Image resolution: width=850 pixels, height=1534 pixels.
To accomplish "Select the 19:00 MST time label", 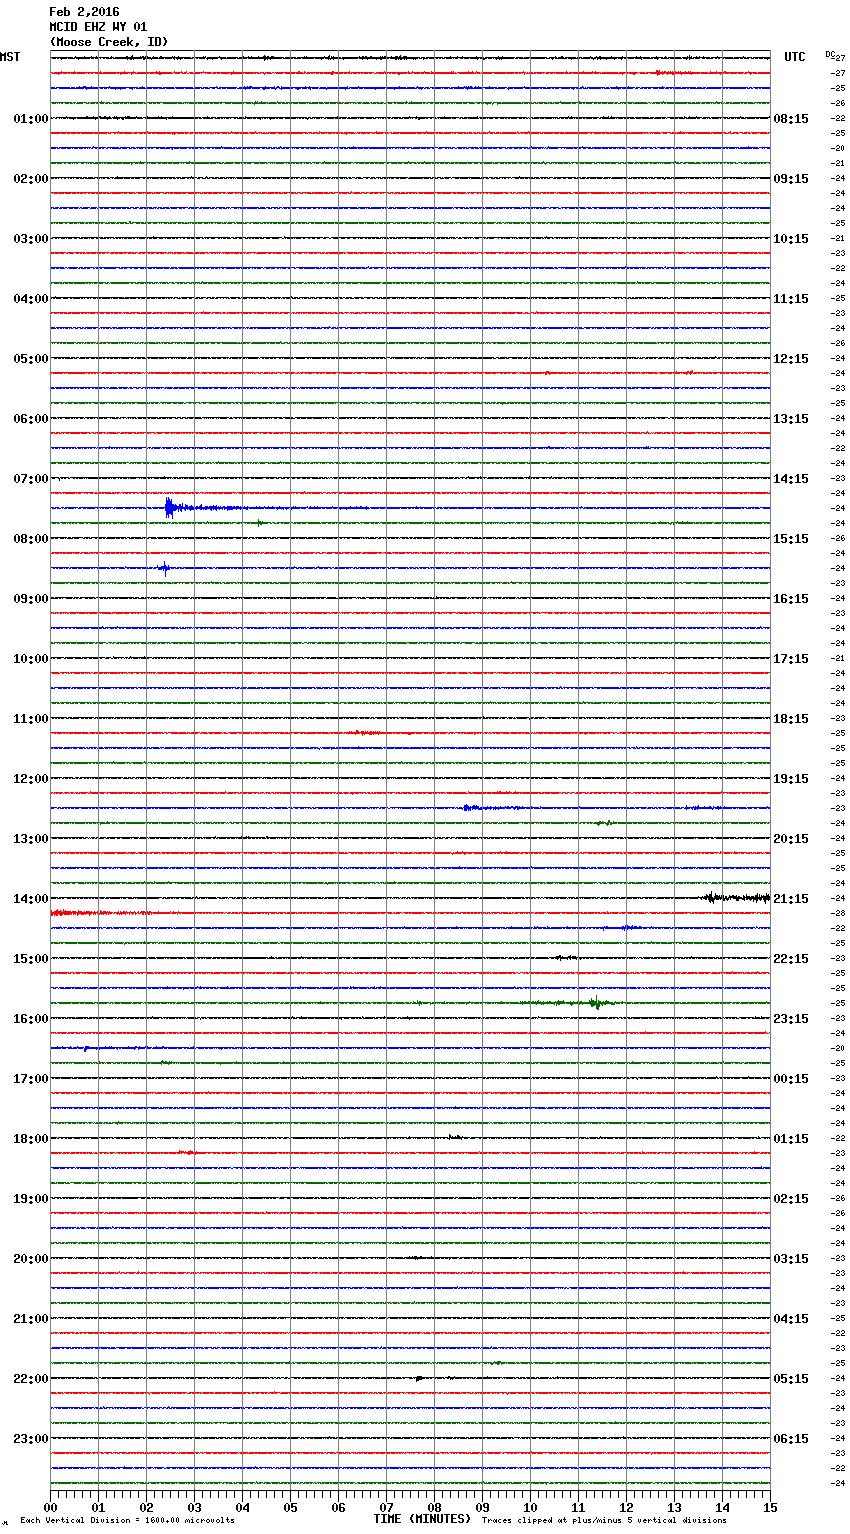I will click(31, 1199).
